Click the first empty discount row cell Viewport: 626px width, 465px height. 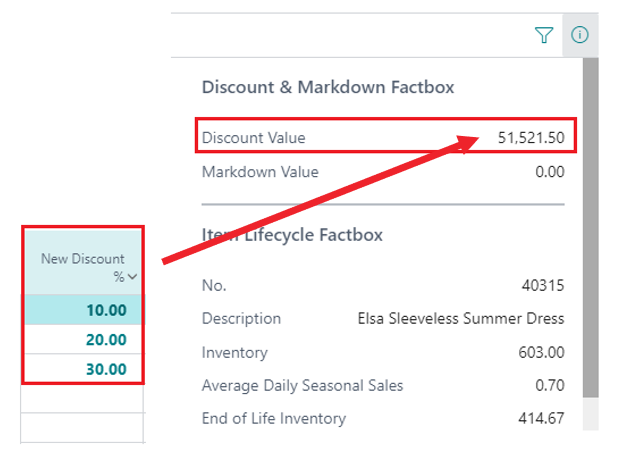(83, 398)
